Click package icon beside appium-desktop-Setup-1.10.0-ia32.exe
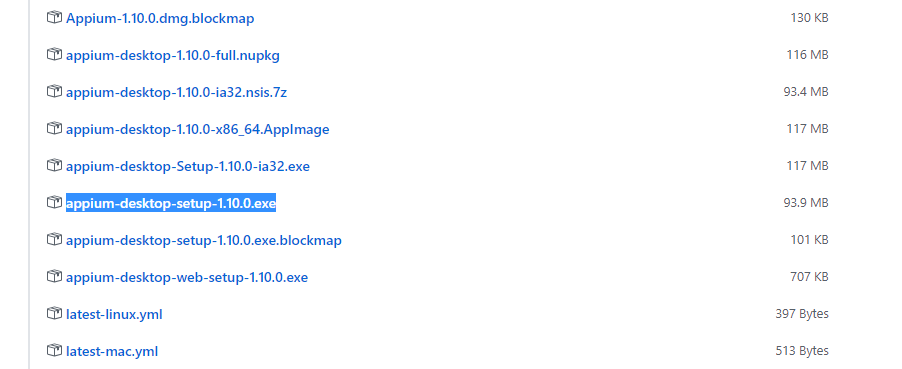 tap(54, 166)
